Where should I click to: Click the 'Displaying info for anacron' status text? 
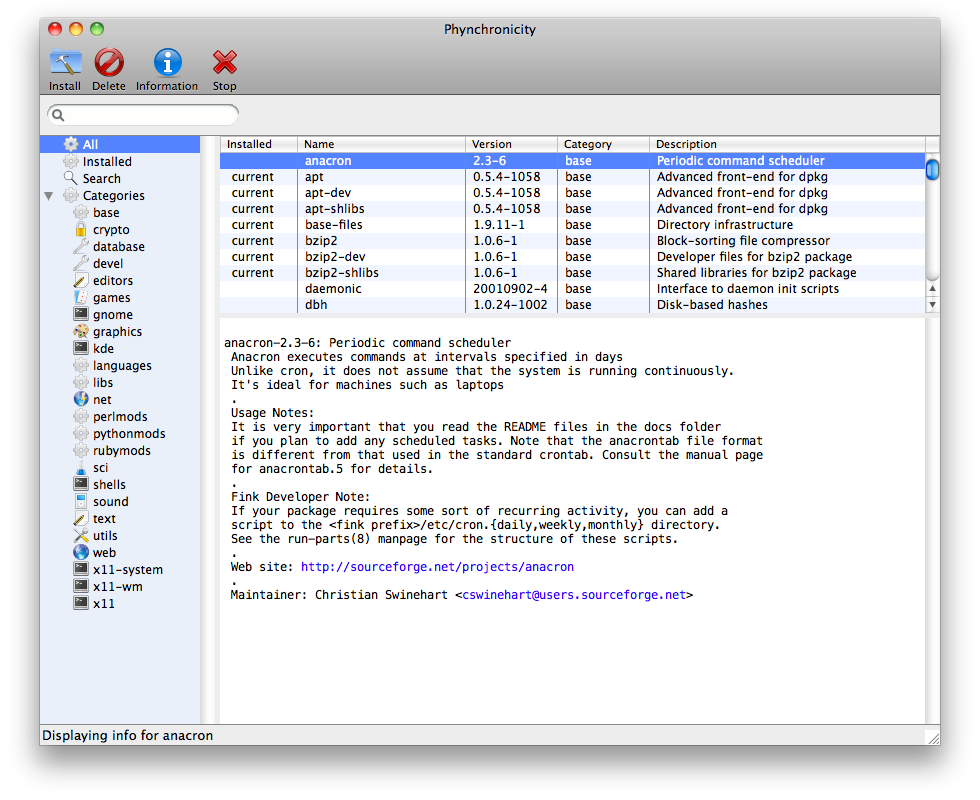(x=128, y=736)
